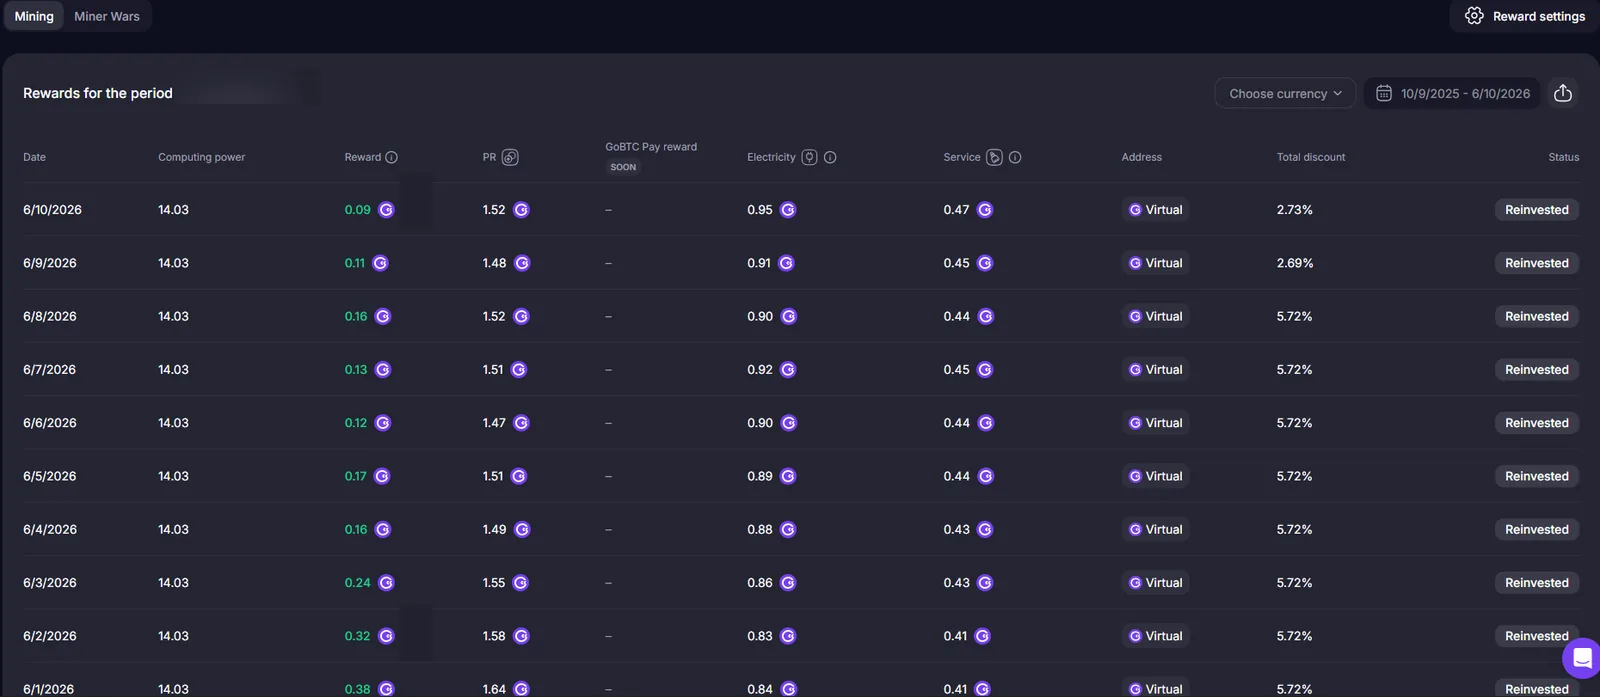This screenshot has height=697, width=1600.
Task: Click Reinvested status for 6/9/2026
Action: coord(1537,263)
